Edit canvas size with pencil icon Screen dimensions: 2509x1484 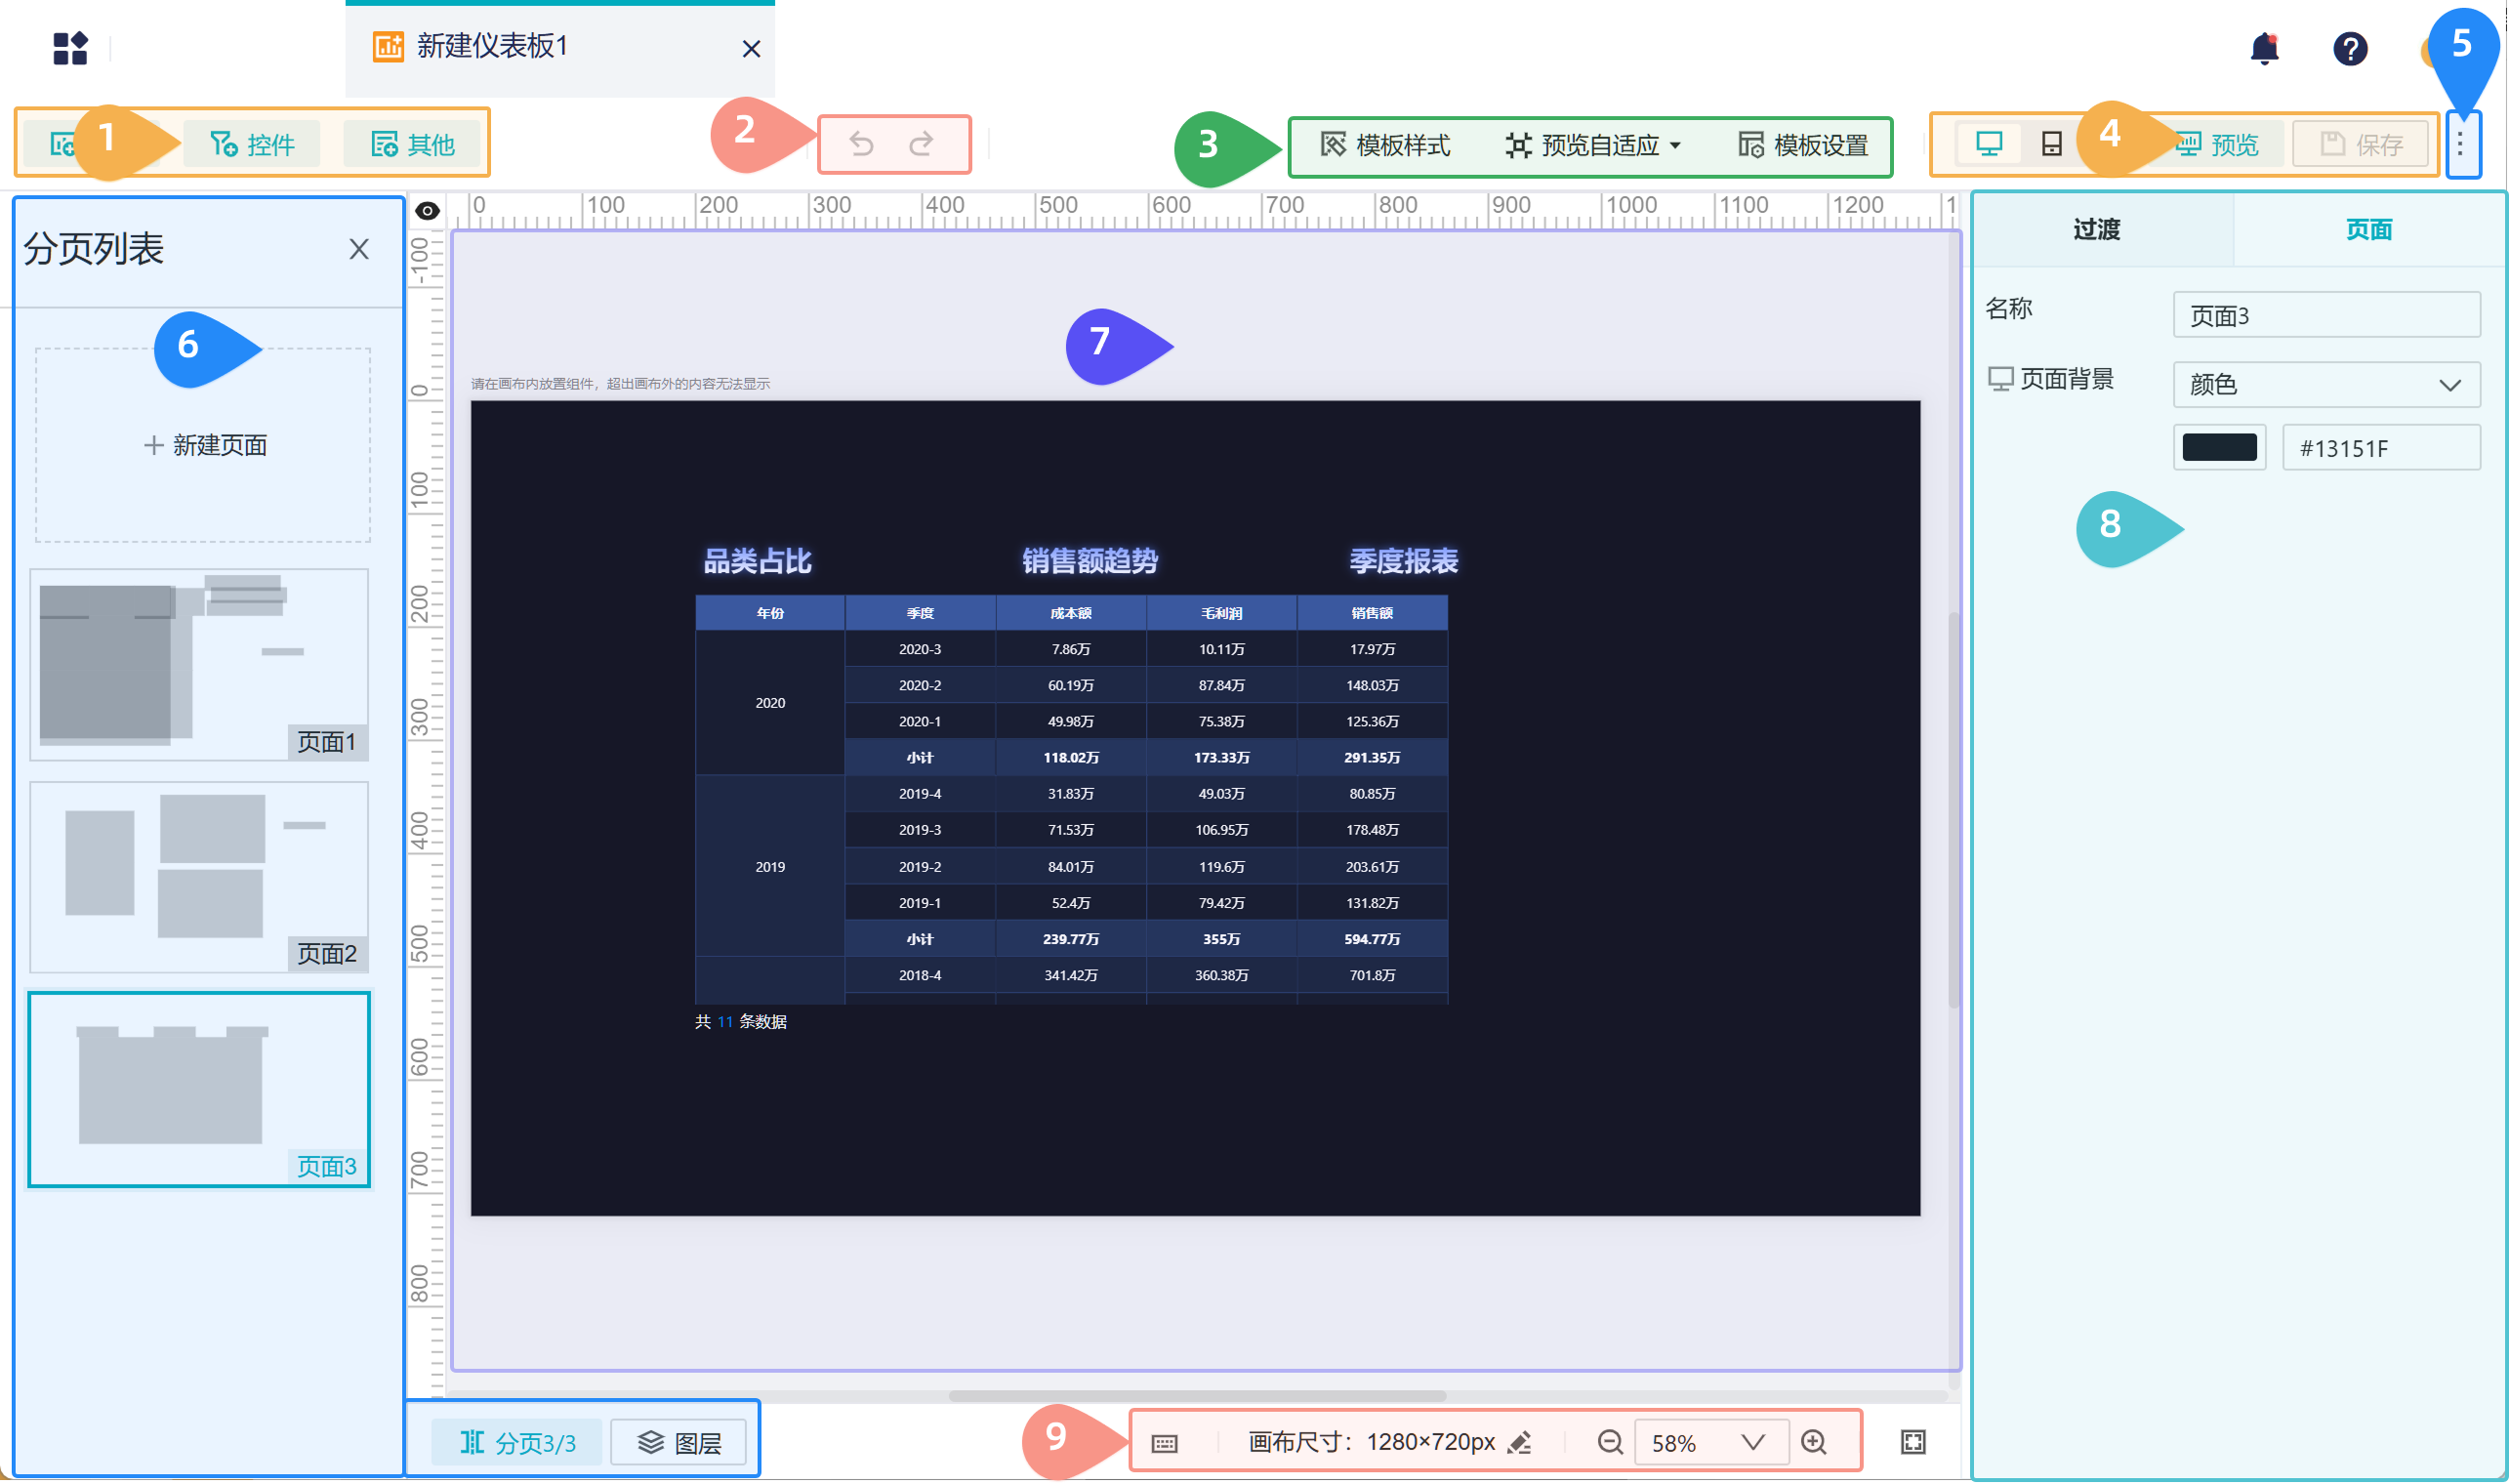[x=1520, y=1442]
